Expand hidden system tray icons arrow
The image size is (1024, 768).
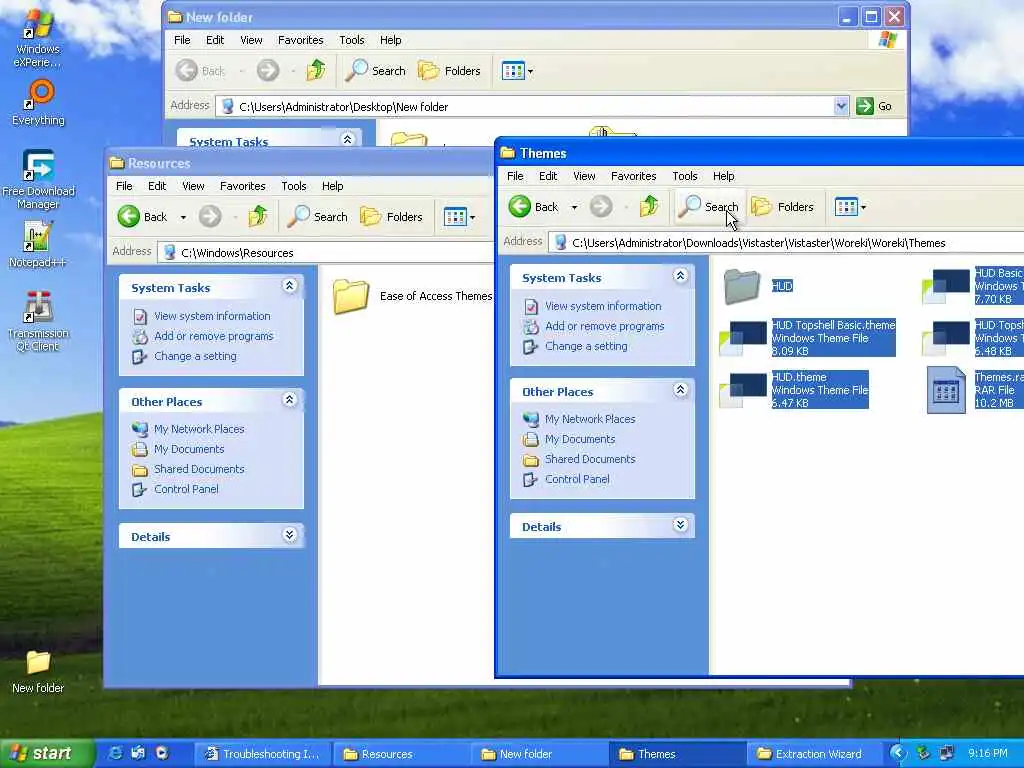coord(899,754)
